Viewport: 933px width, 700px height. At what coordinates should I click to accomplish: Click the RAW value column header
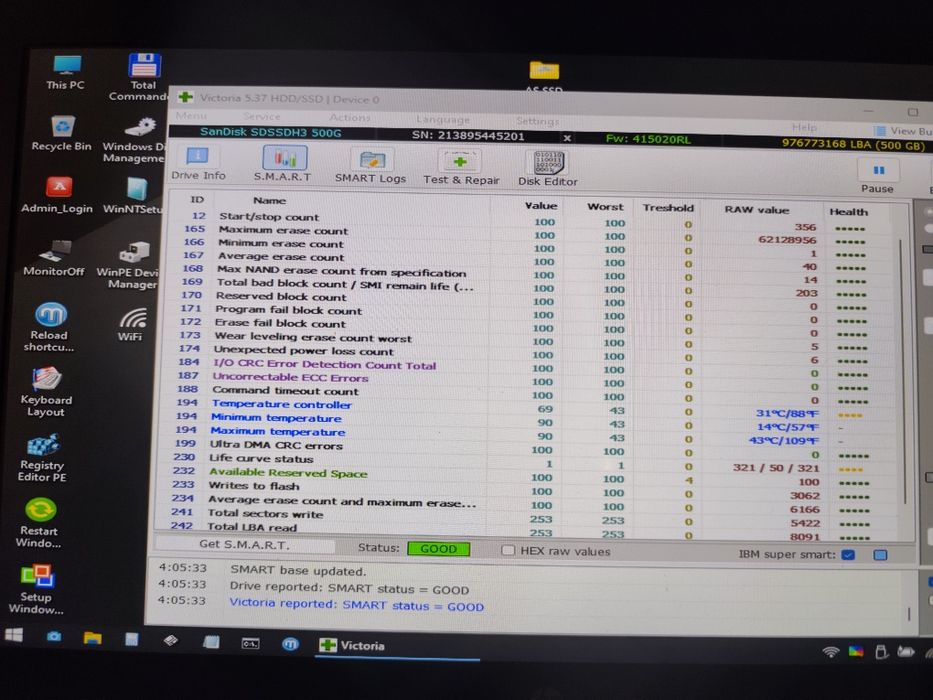(x=757, y=210)
